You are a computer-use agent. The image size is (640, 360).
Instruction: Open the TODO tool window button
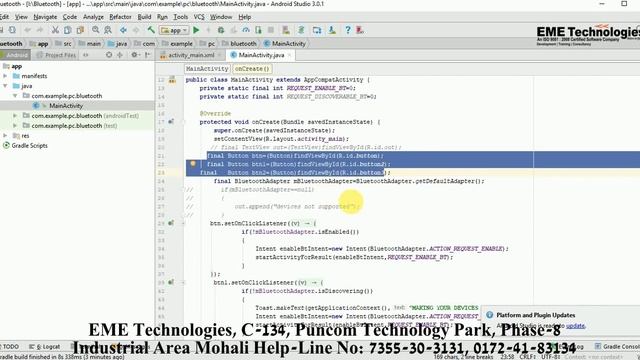pos(11,347)
